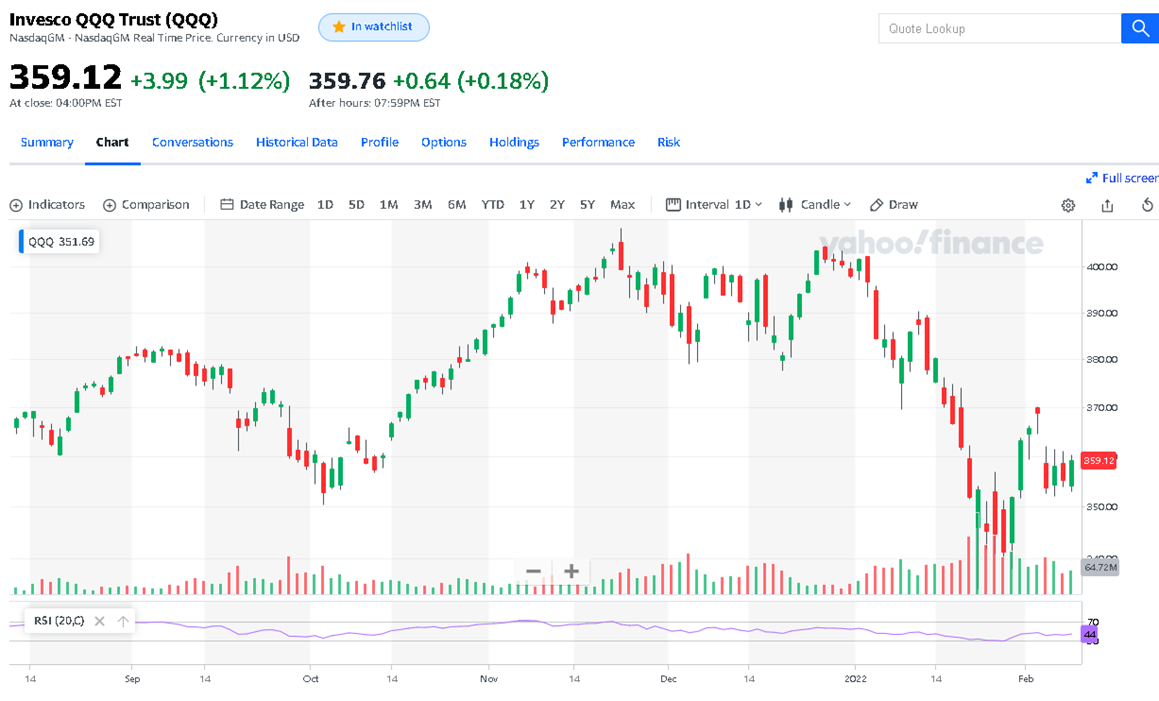
Task: Select the Chart tab
Action: point(112,142)
